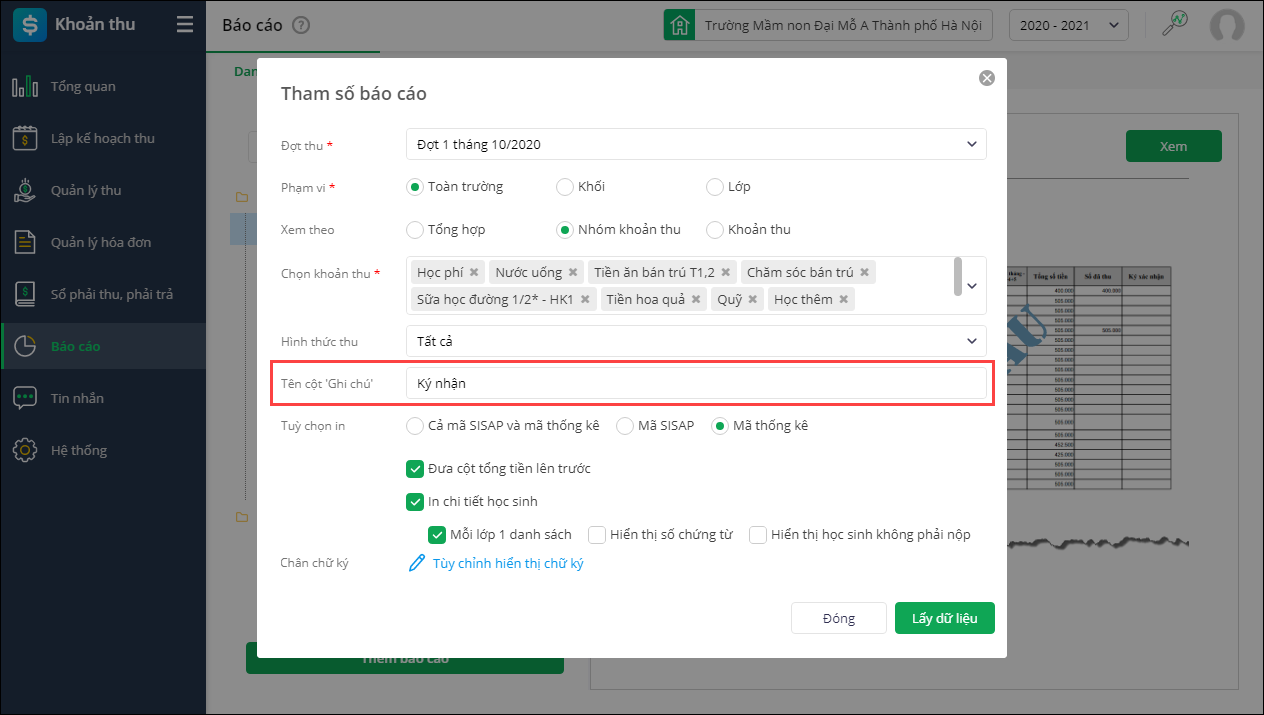
Task: Go to Tổng quan in the sidebar
Action: click(x=83, y=87)
